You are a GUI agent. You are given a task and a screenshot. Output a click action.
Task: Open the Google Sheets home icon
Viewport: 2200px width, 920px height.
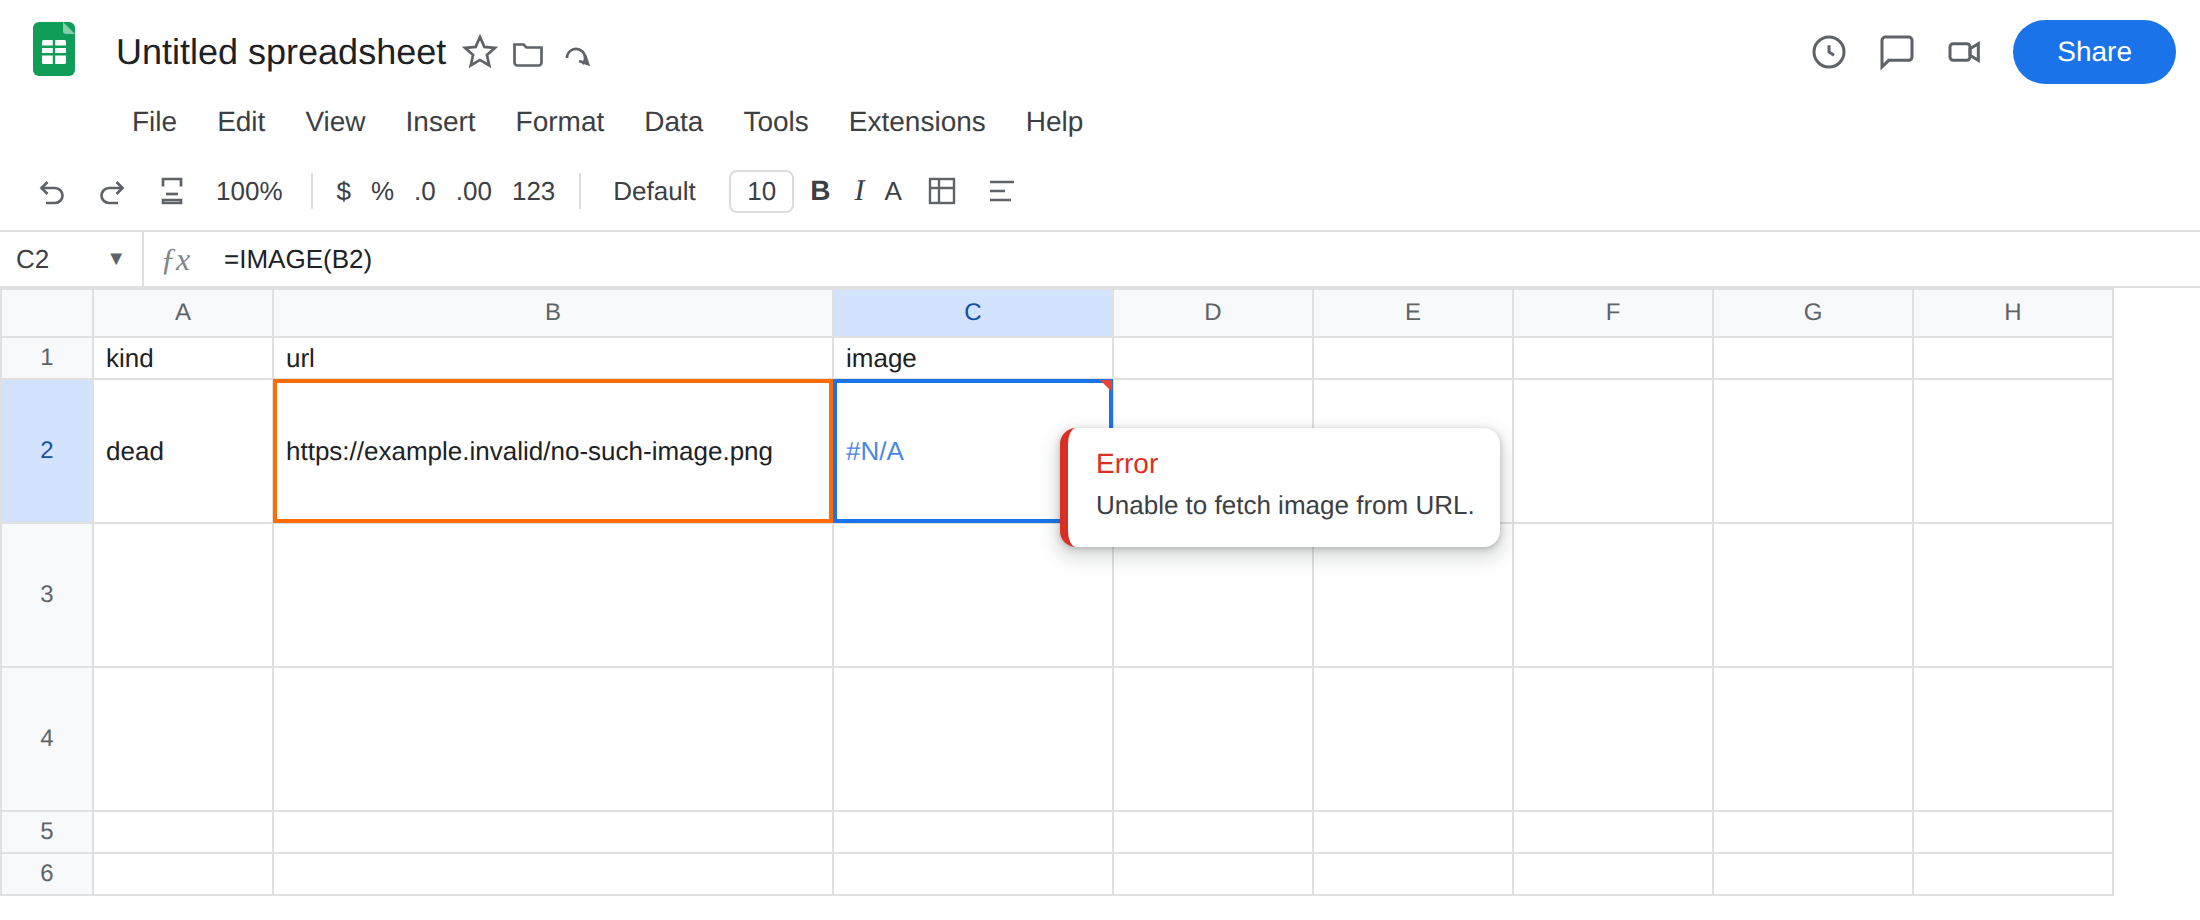[x=54, y=50]
